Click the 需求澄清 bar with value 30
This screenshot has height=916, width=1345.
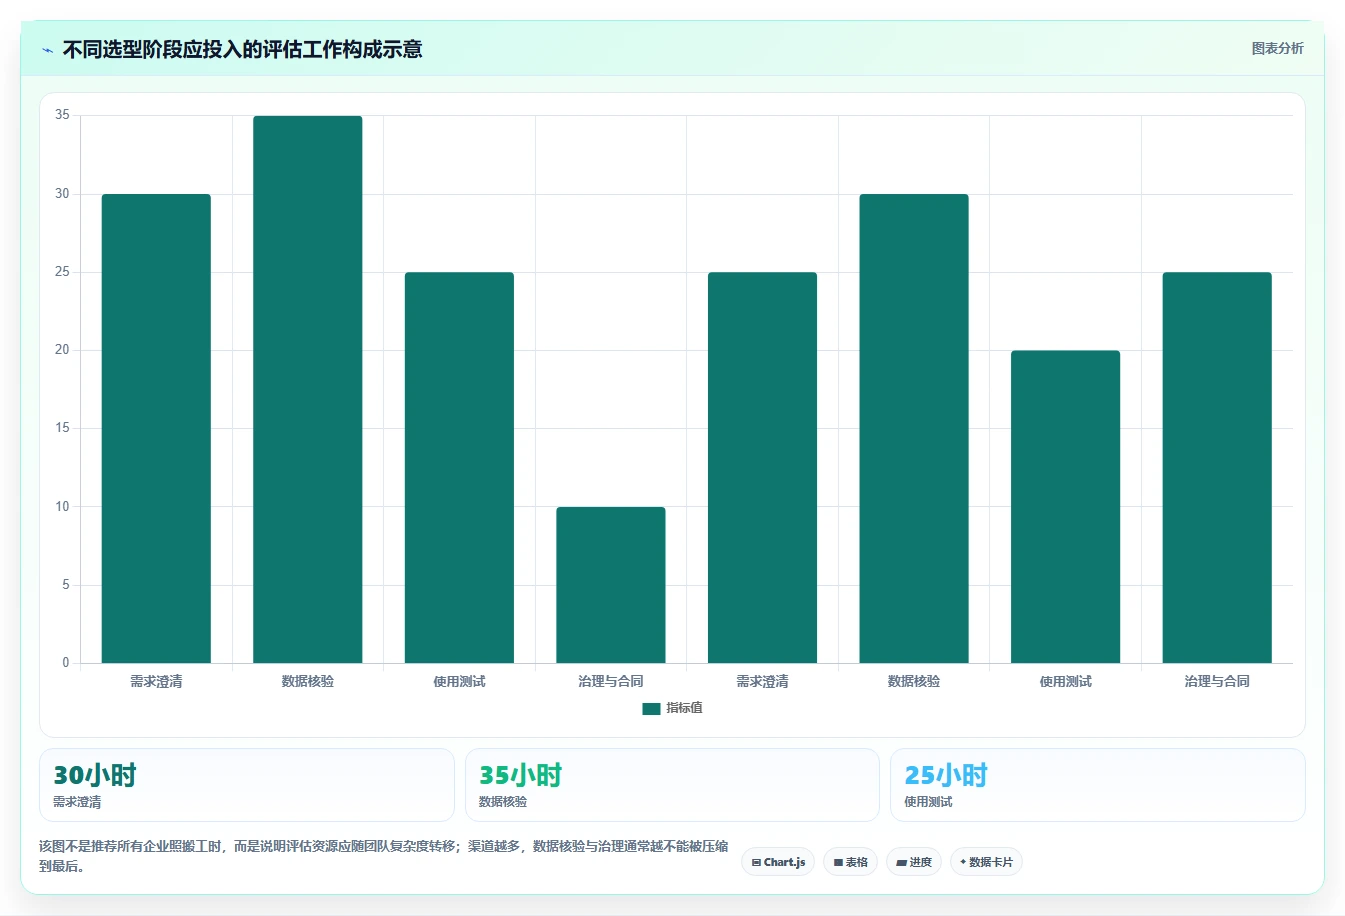[x=156, y=428]
